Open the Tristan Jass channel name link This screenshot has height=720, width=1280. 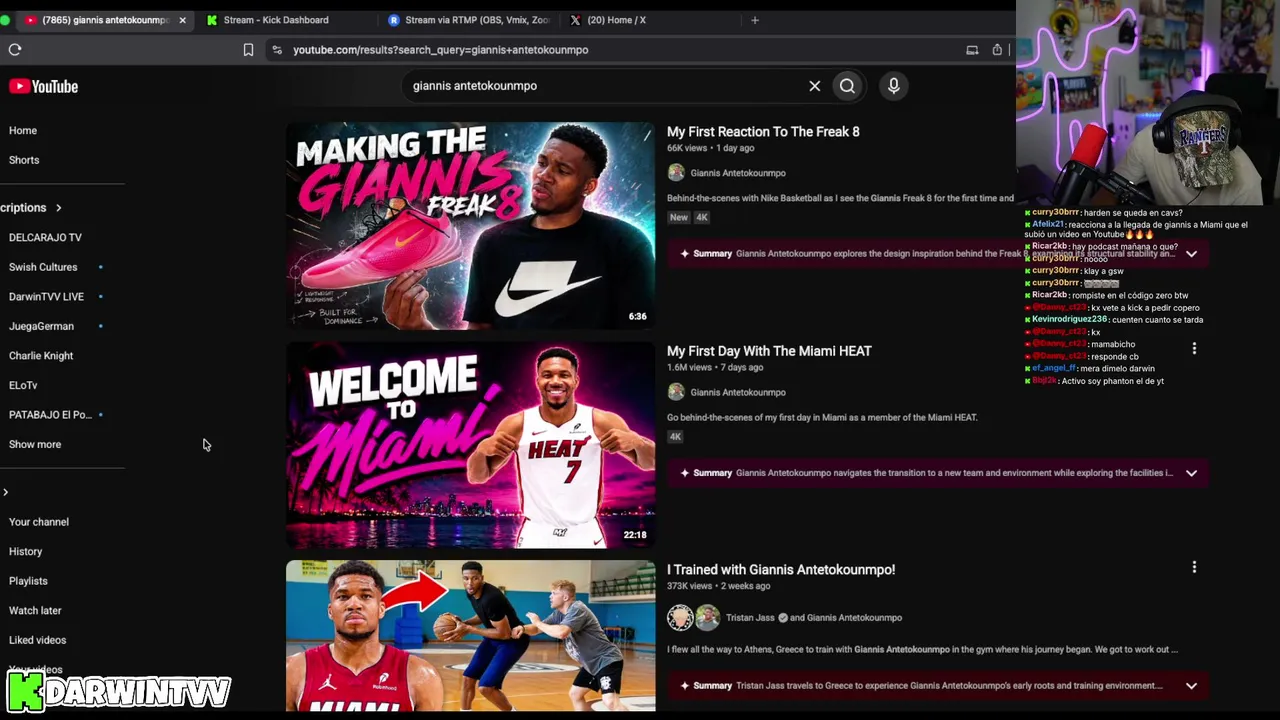tap(752, 618)
